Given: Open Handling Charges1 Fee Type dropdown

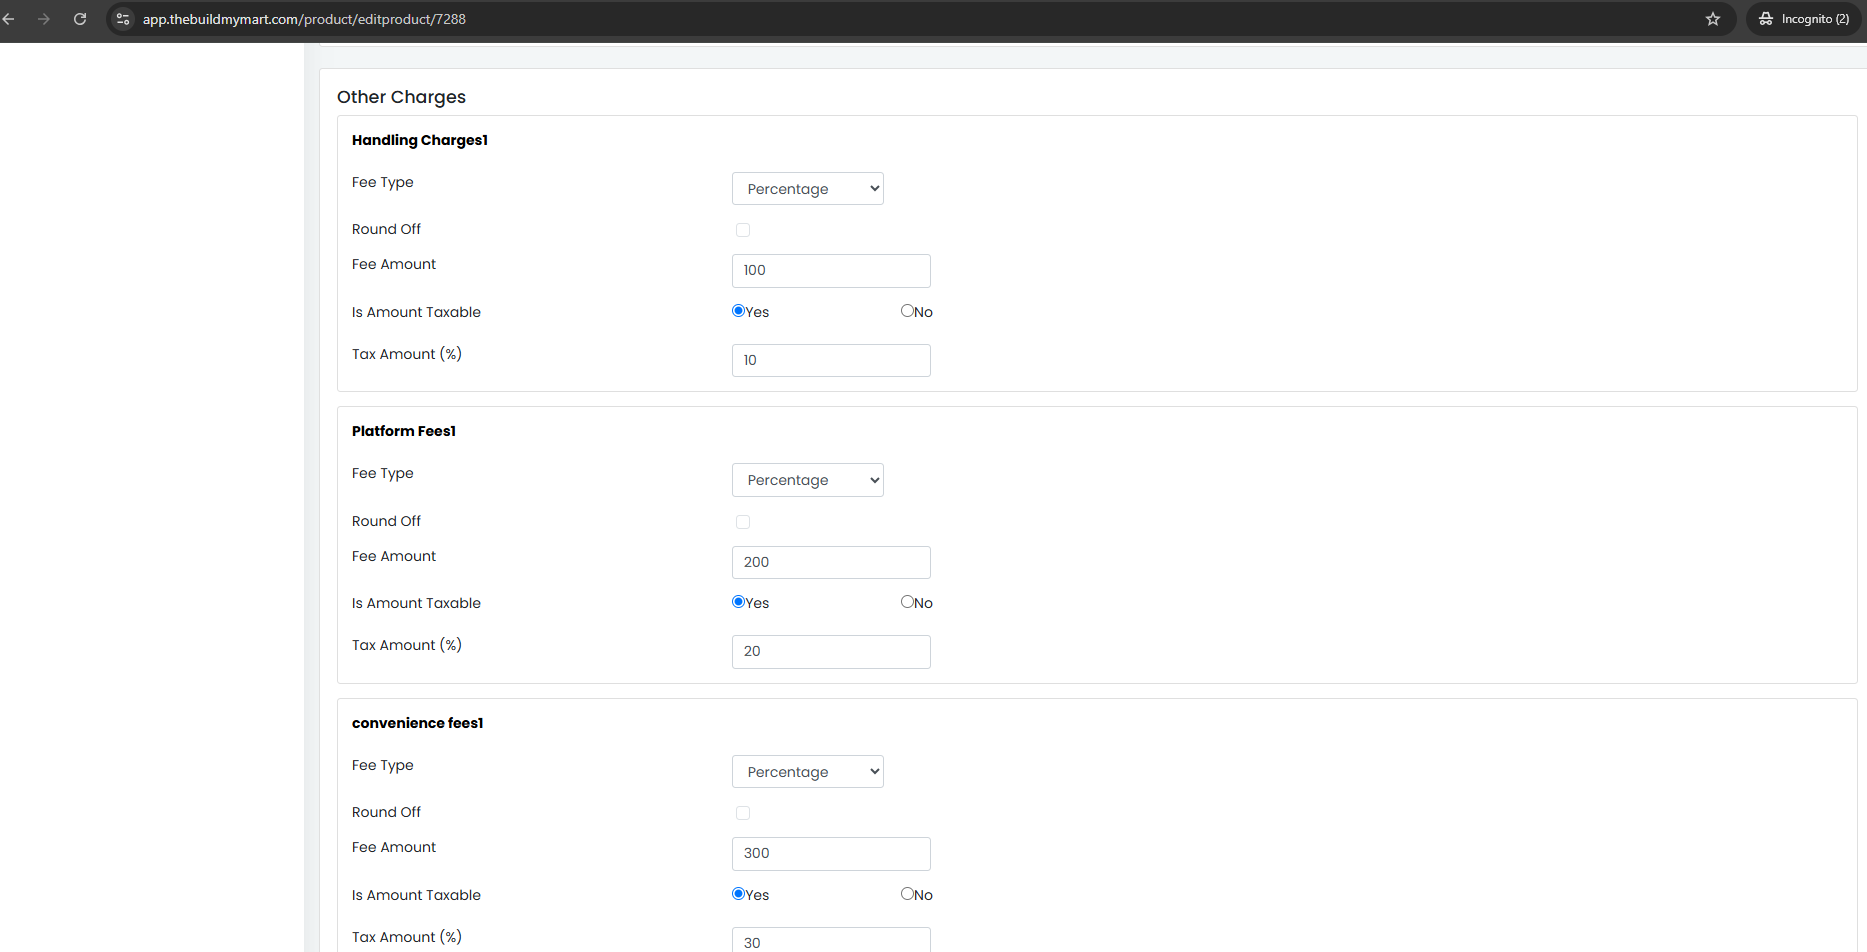Looking at the screenshot, I should 808,189.
